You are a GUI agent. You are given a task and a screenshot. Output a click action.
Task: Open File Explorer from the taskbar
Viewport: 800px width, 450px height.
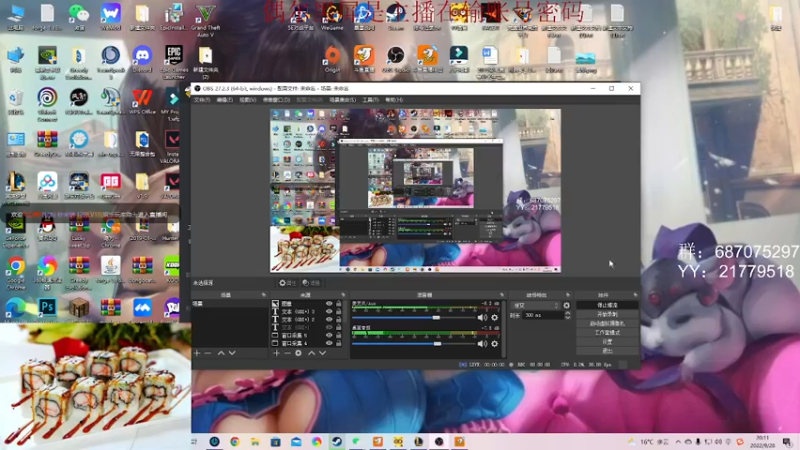coord(255,441)
